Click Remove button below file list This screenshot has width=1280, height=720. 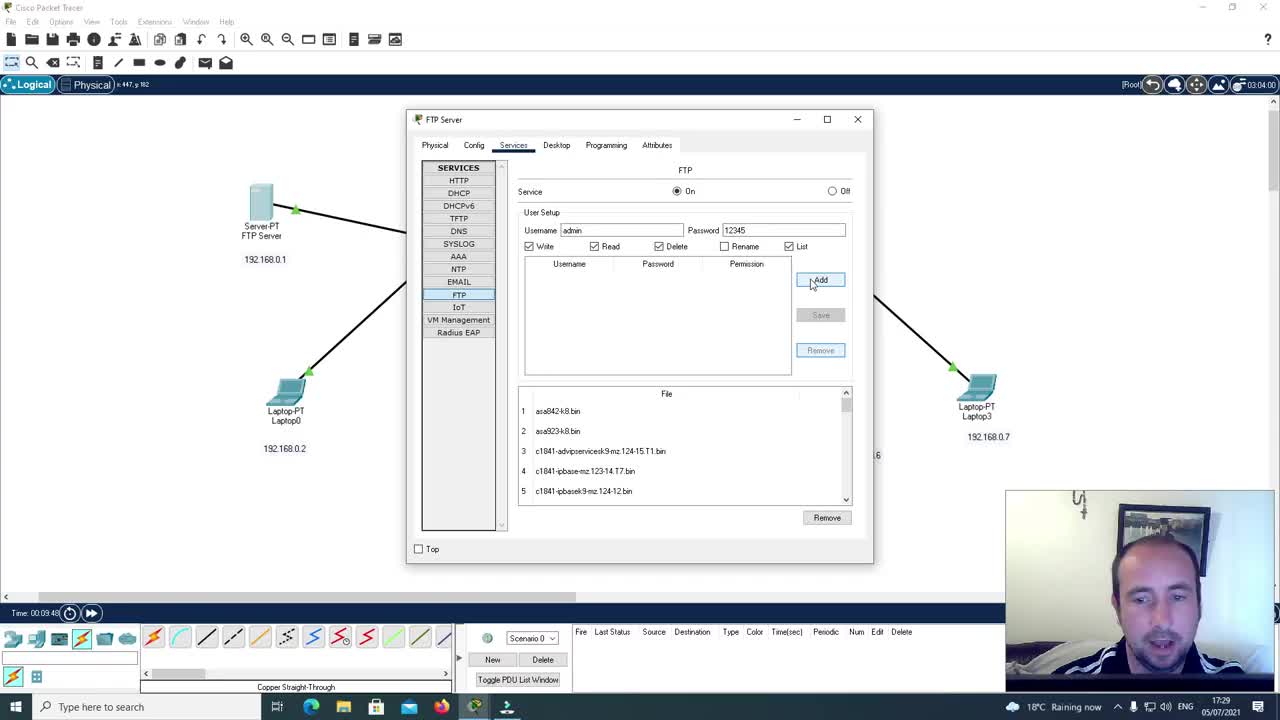[x=827, y=518]
